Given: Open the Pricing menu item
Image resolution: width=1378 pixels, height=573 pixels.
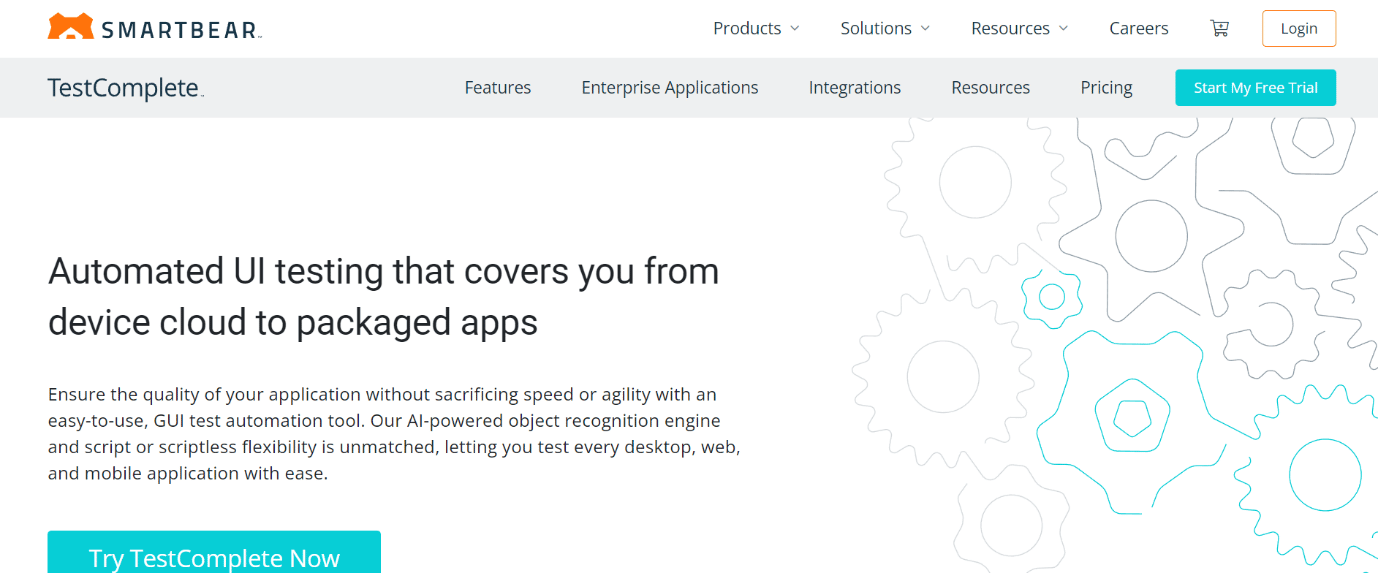Looking at the screenshot, I should 1106,88.
